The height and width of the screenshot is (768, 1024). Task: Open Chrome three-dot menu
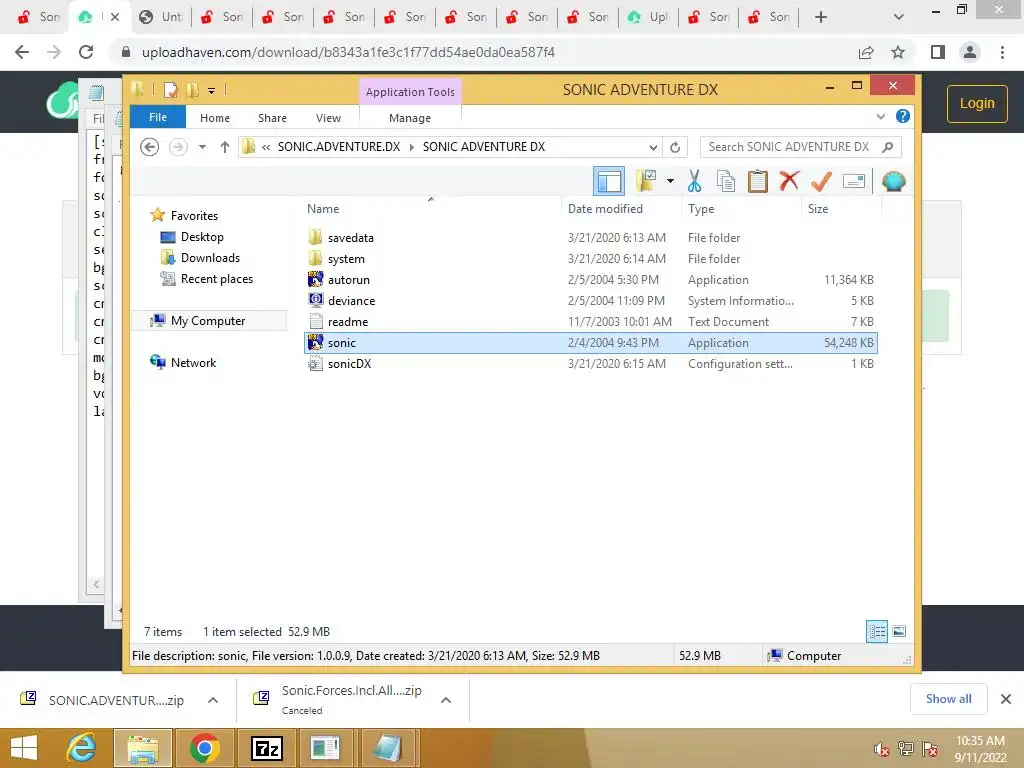click(1002, 52)
